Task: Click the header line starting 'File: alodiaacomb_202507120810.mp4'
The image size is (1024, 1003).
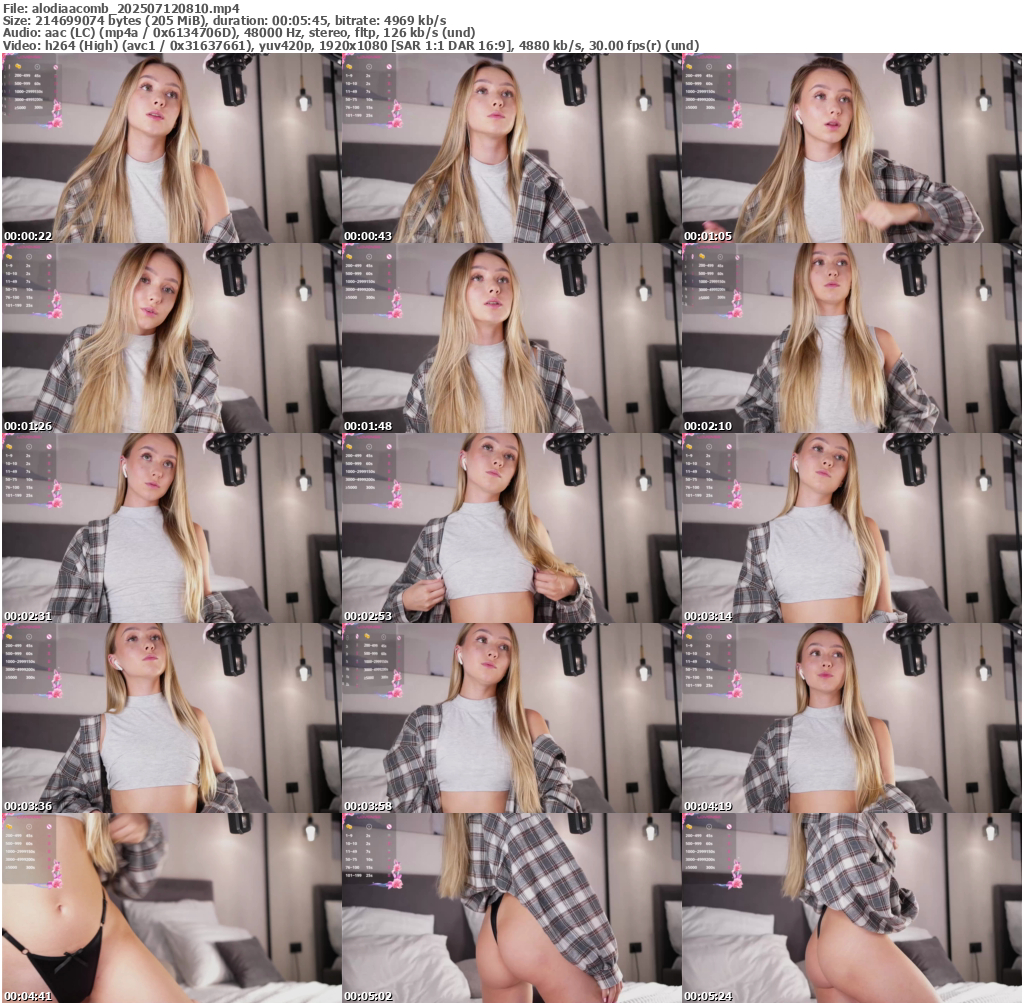Action: tap(121, 8)
